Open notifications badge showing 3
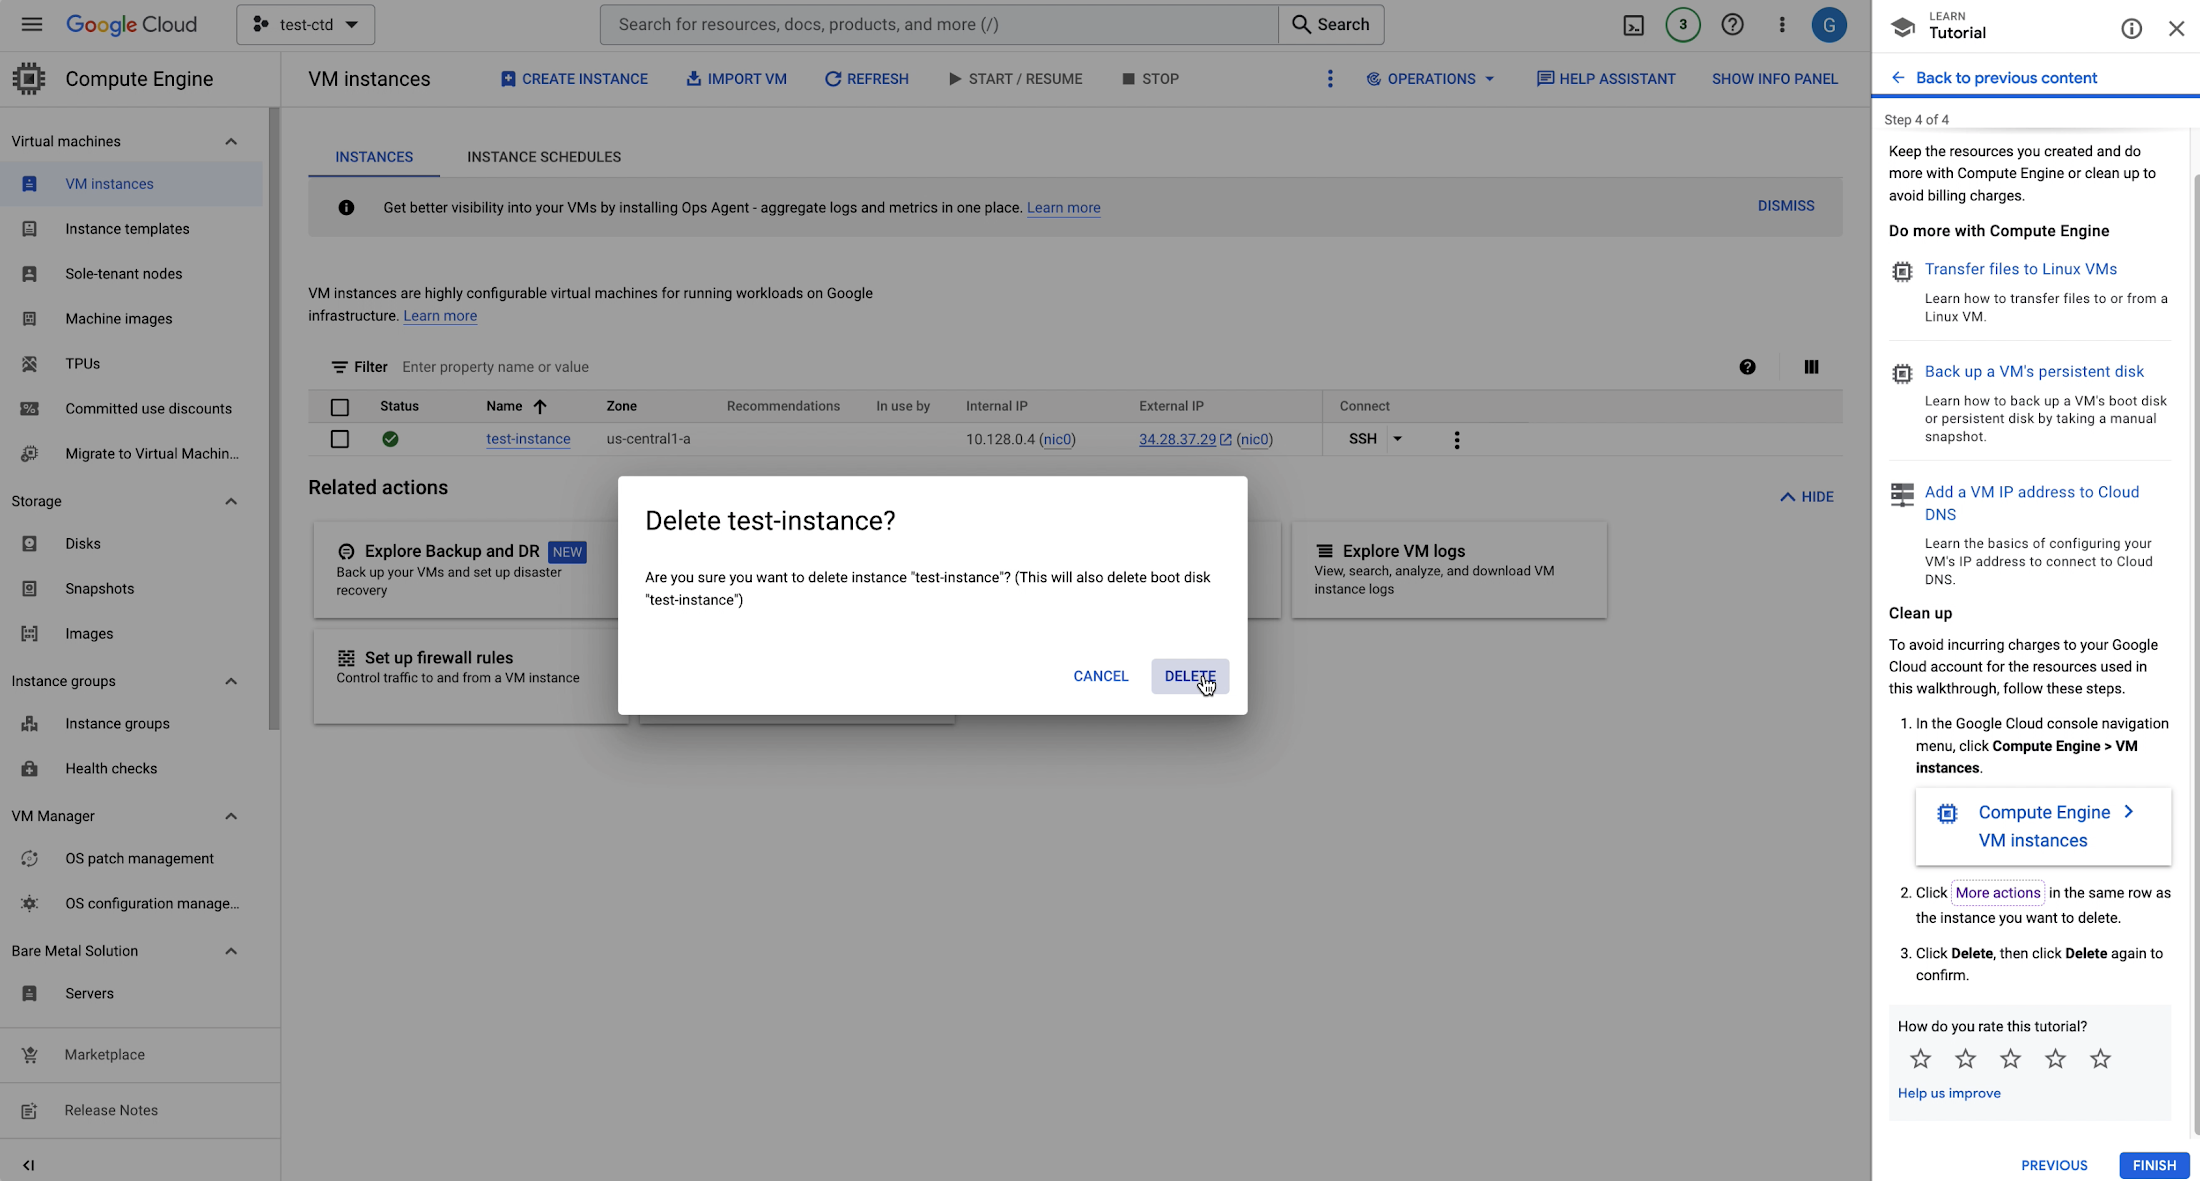Screen dimensions: 2200x1181 (x=1683, y=25)
